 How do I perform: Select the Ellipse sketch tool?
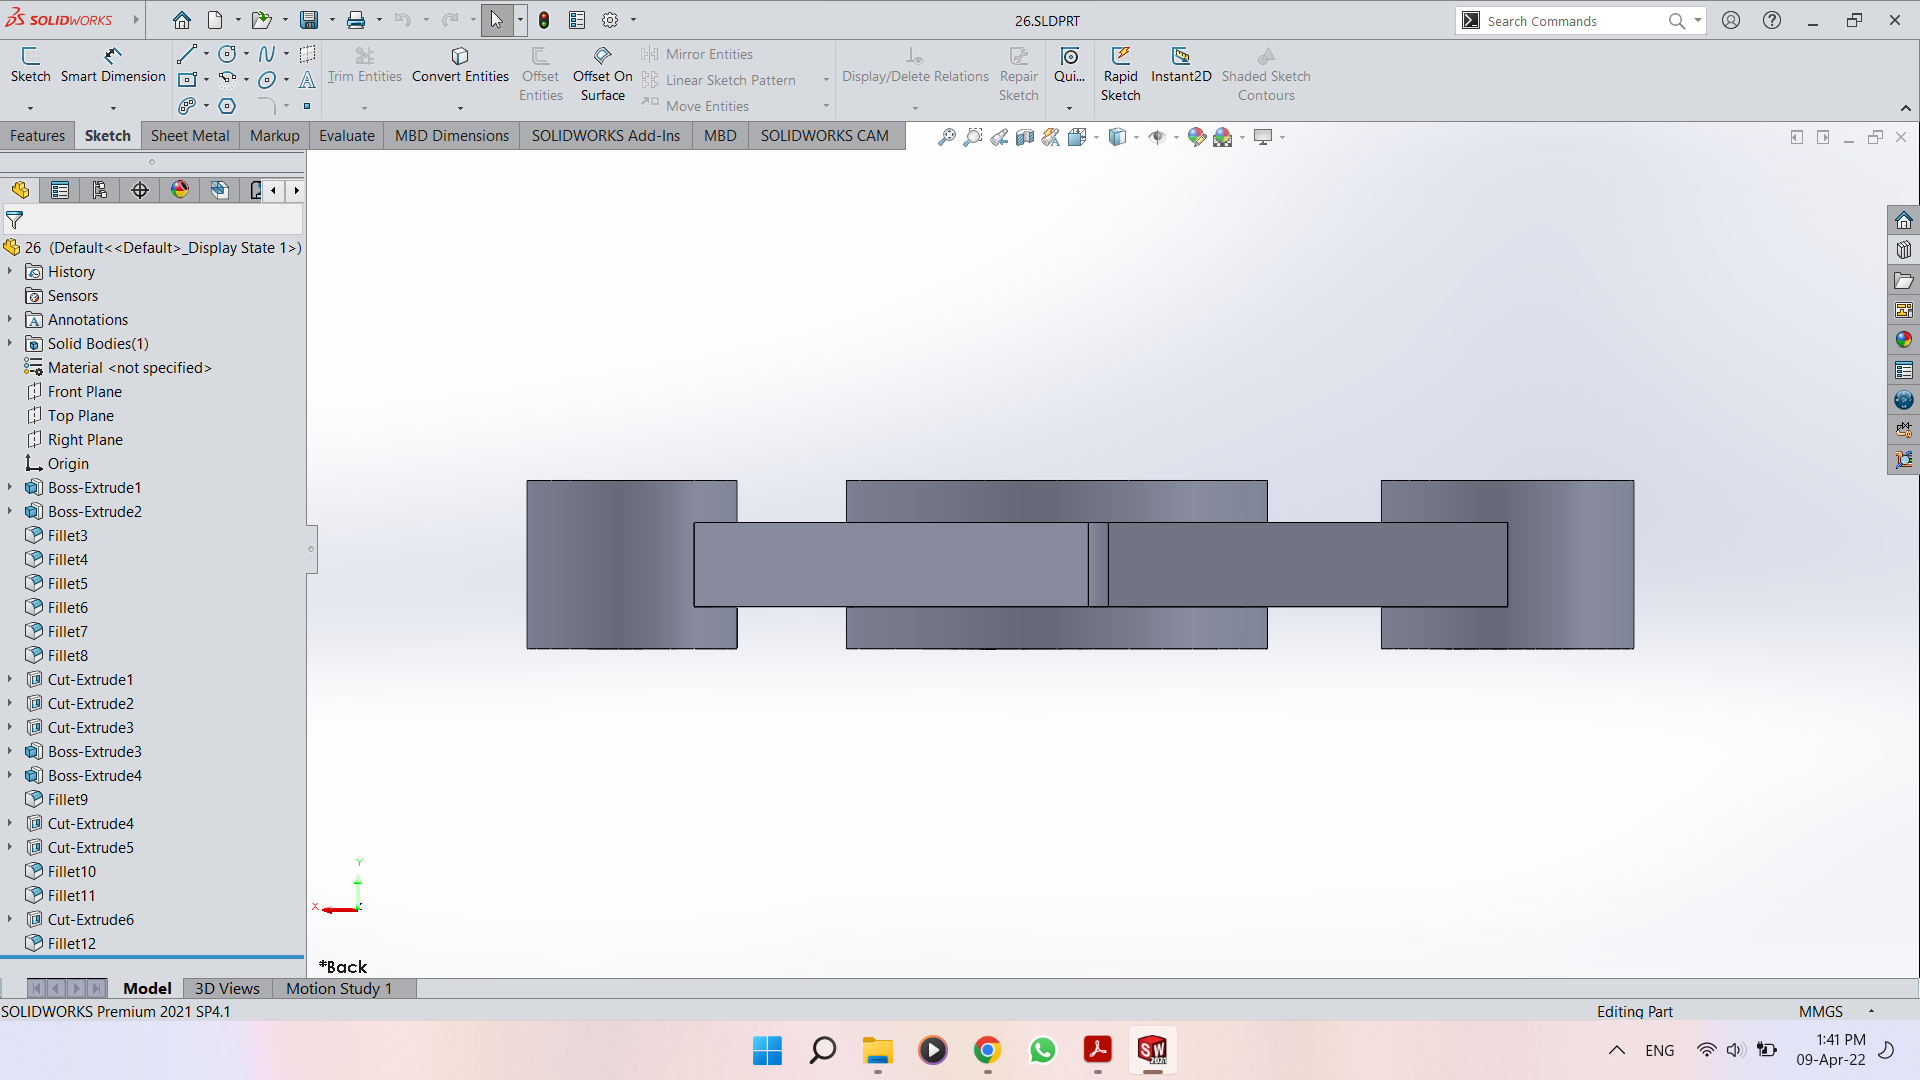click(x=266, y=79)
